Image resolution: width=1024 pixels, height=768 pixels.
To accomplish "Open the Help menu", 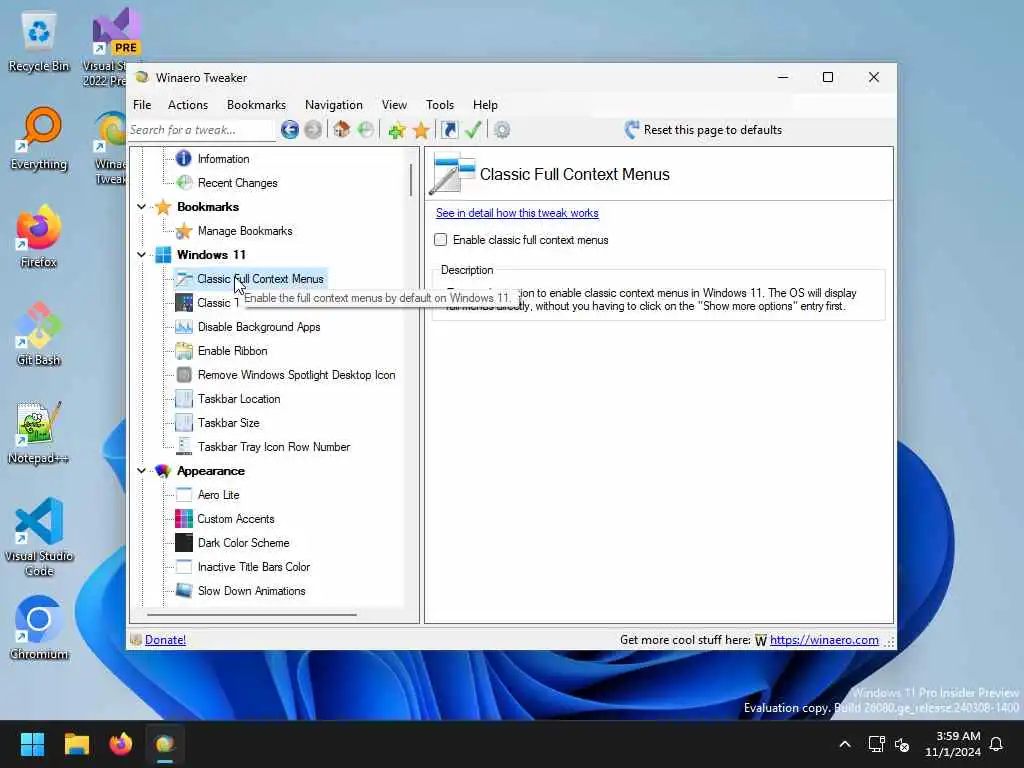I will [485, 105].
